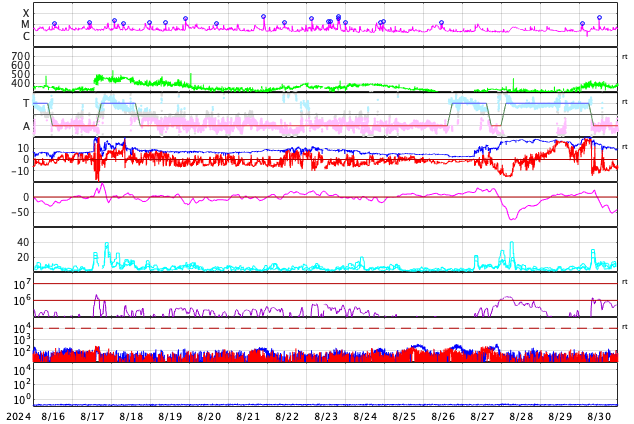Click the 700 axis value
634x424 pixels.
21,56
